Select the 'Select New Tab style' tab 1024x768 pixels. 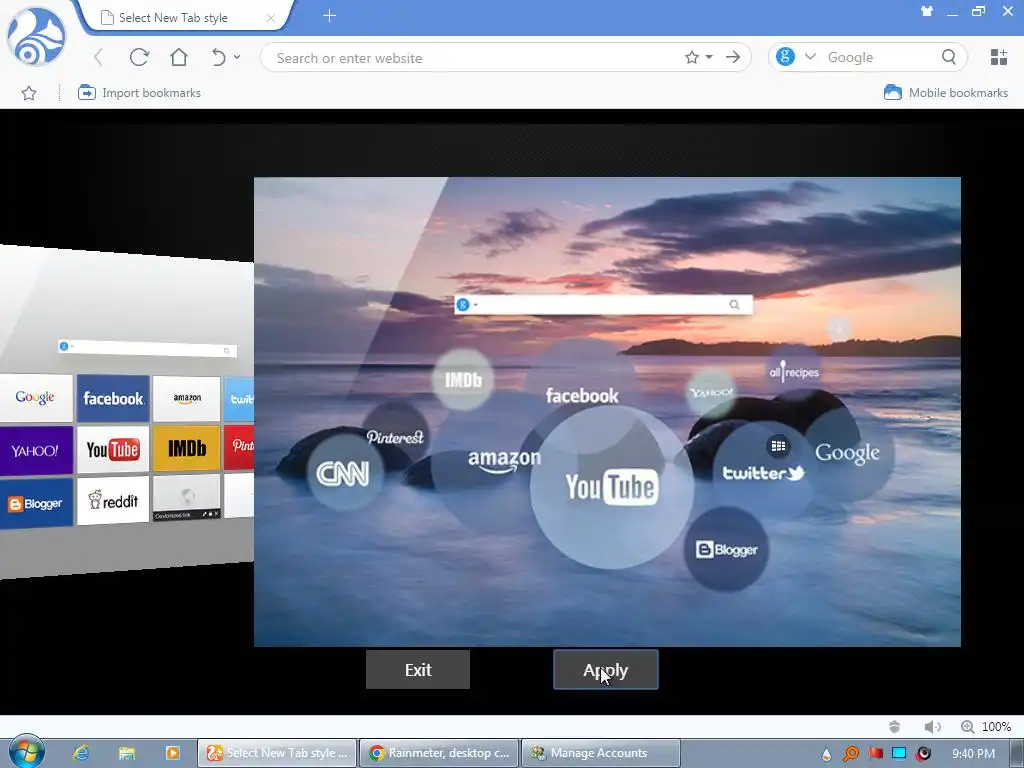coord(173,18)
